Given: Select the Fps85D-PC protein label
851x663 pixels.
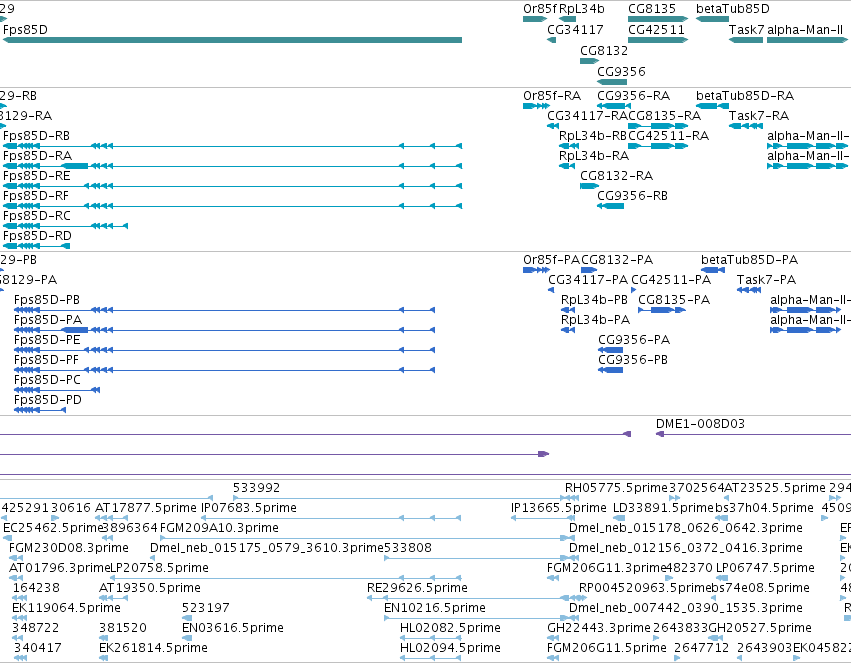Looking at the screenshot, I should click(x=47, y=380).
